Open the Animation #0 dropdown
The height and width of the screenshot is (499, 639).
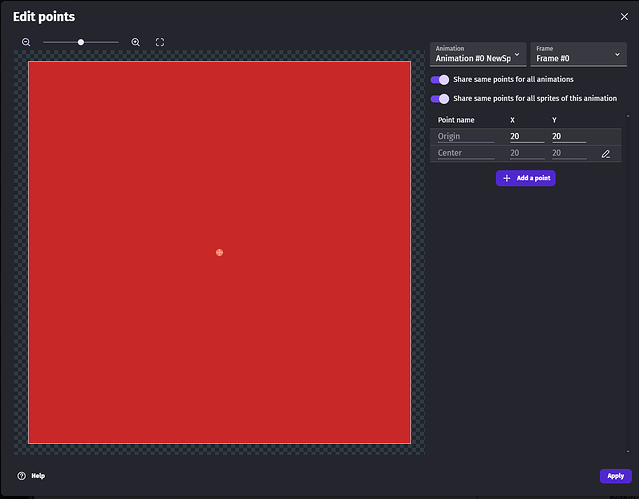478,54
